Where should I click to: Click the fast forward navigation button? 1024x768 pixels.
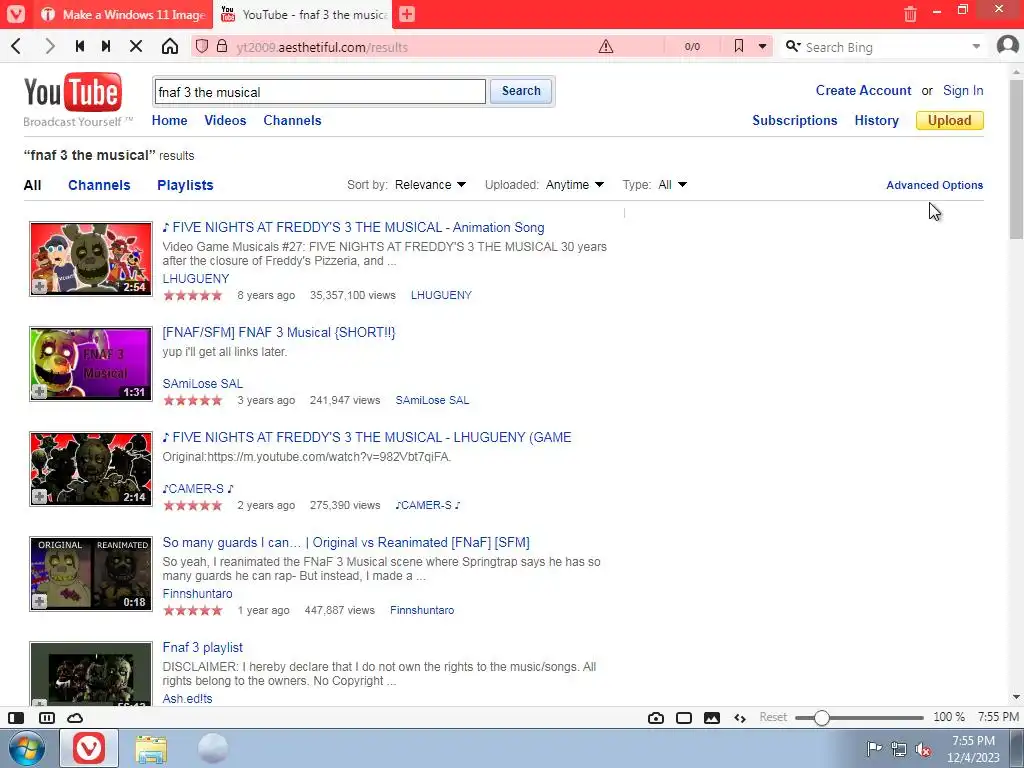(106, 46)
